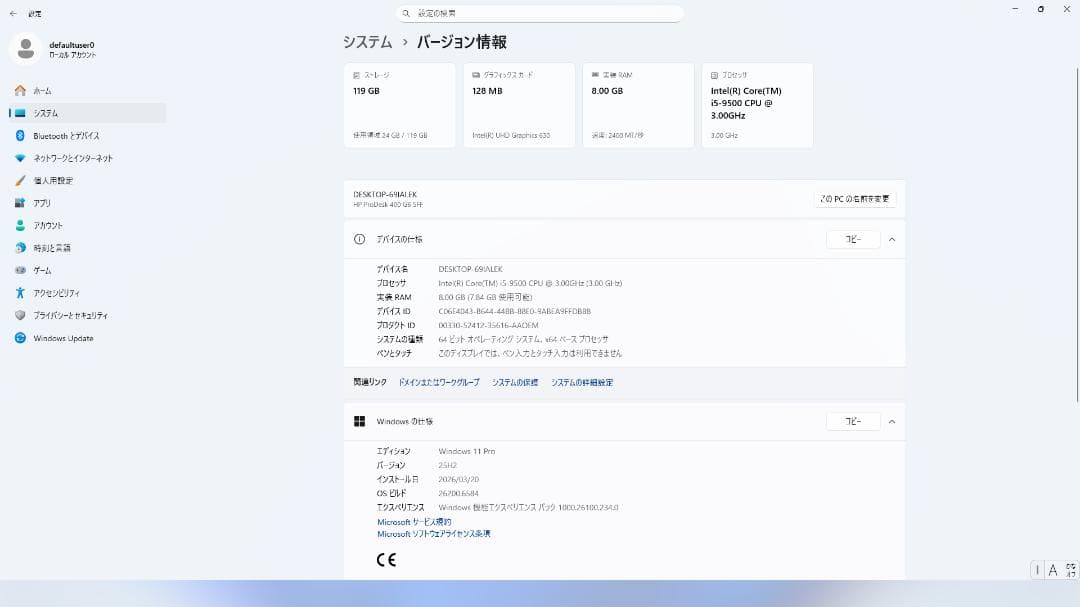
Task: Open ドメインまたはワークグループ link
Action: [x=439, y=382]
